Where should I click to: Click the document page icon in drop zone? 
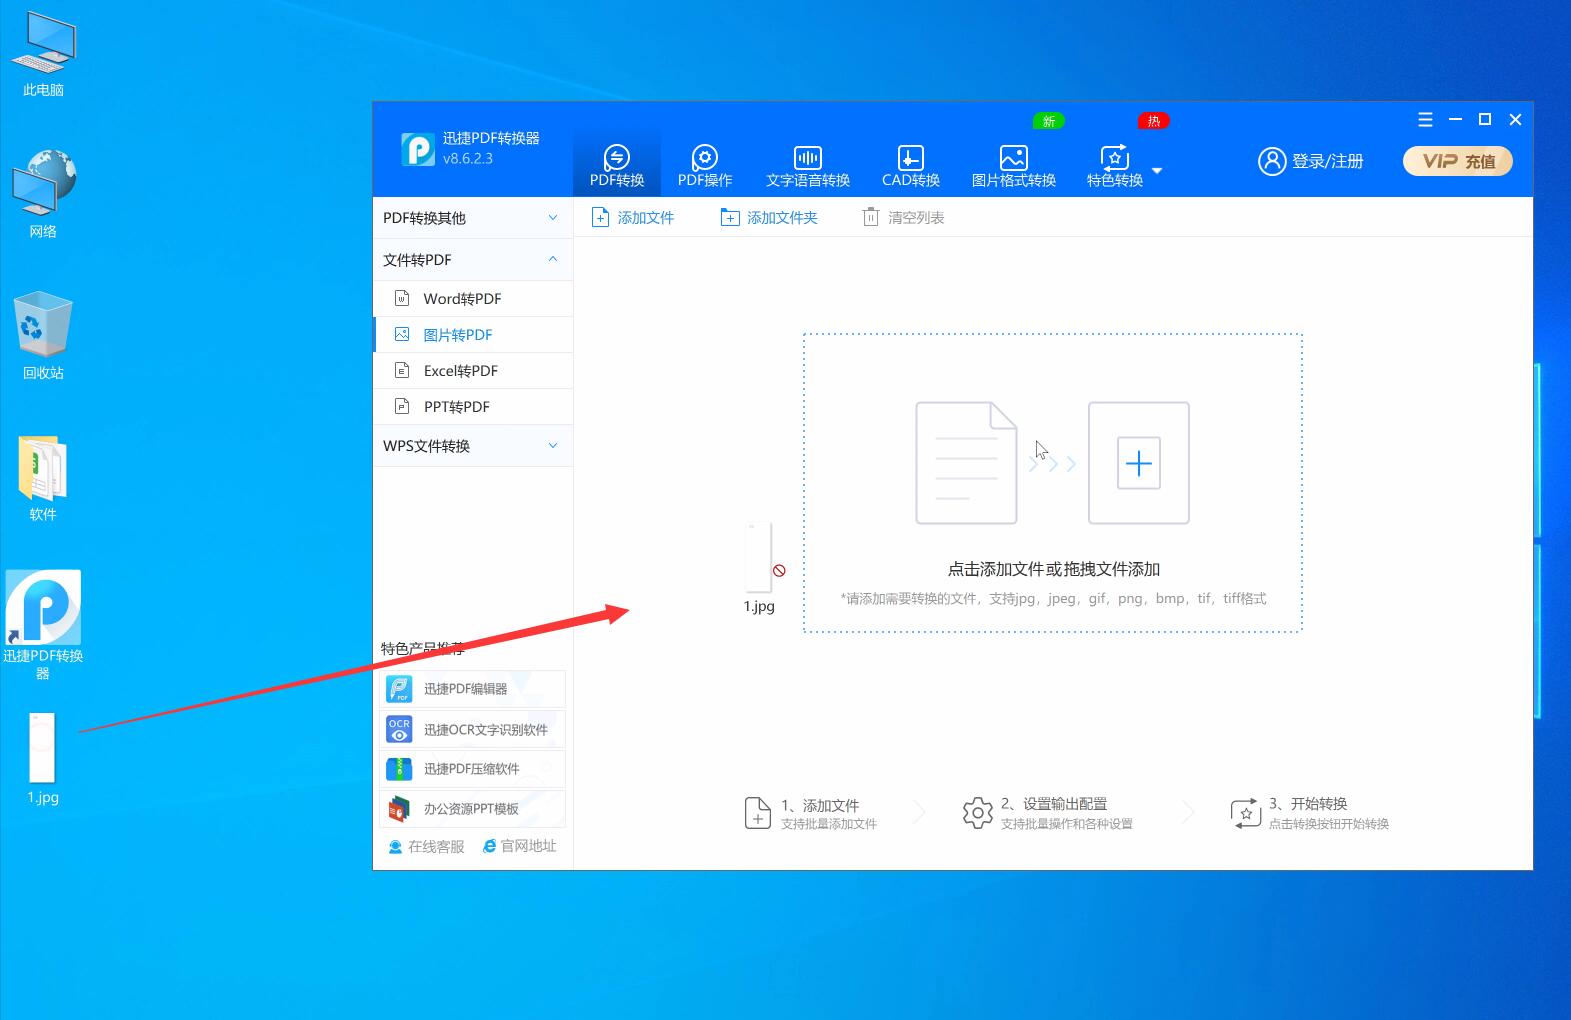click(x=966, y=463)
